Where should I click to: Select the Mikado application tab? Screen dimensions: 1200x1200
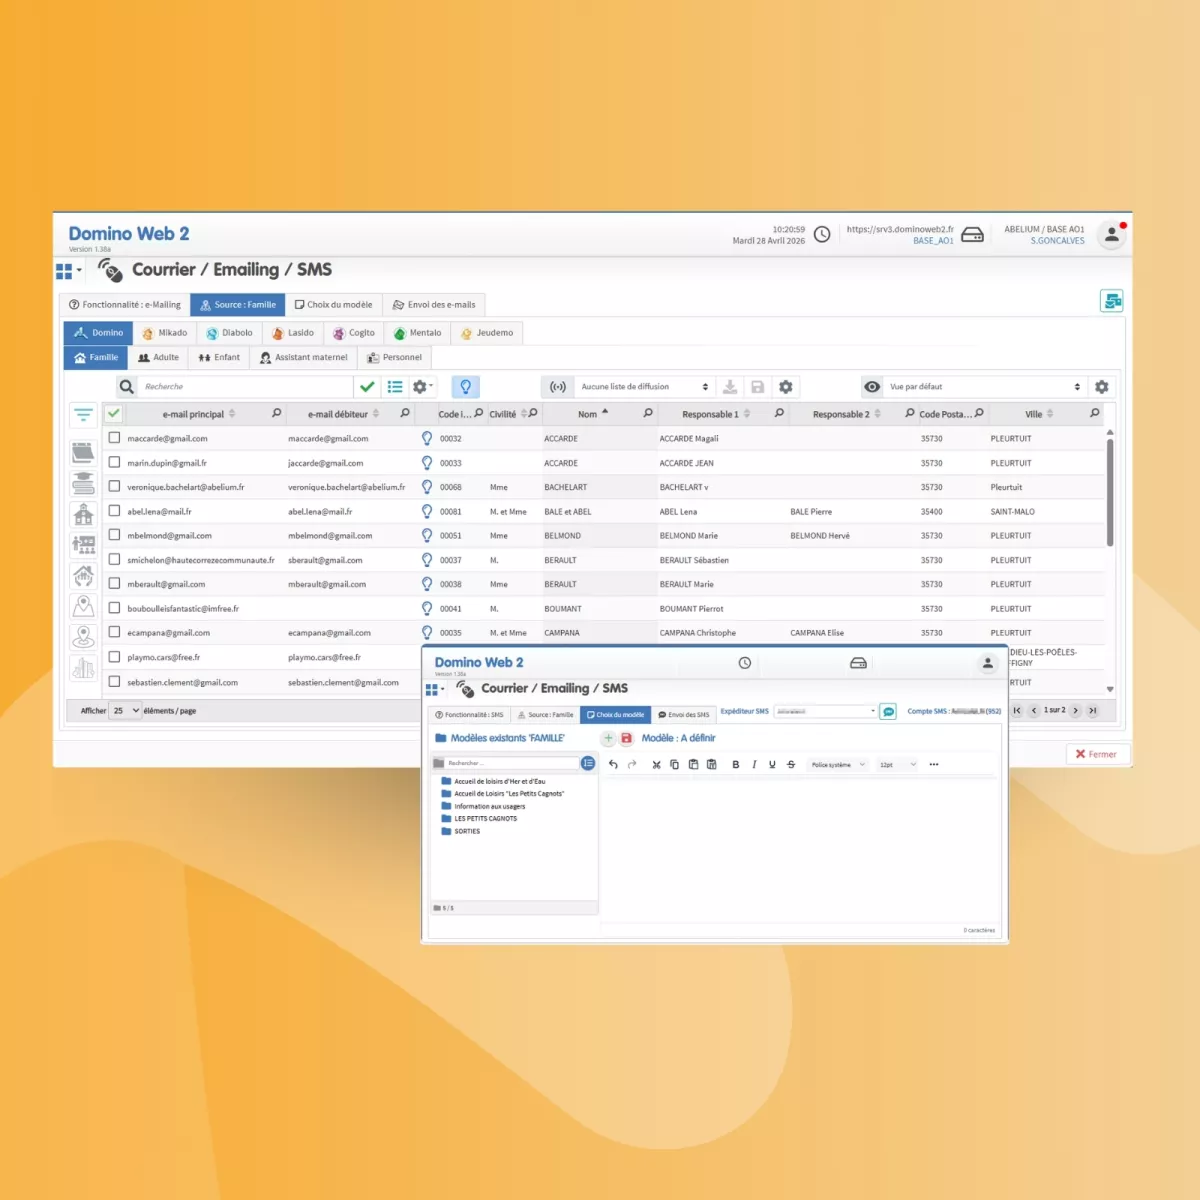[164, 333]
